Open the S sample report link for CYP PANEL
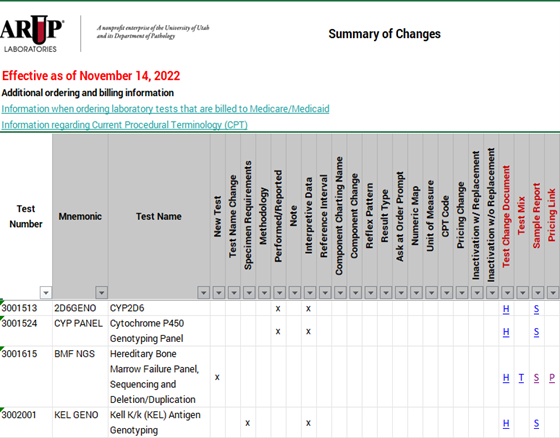Viewport: 560px width, 438px height. click(x=536, y=332)
